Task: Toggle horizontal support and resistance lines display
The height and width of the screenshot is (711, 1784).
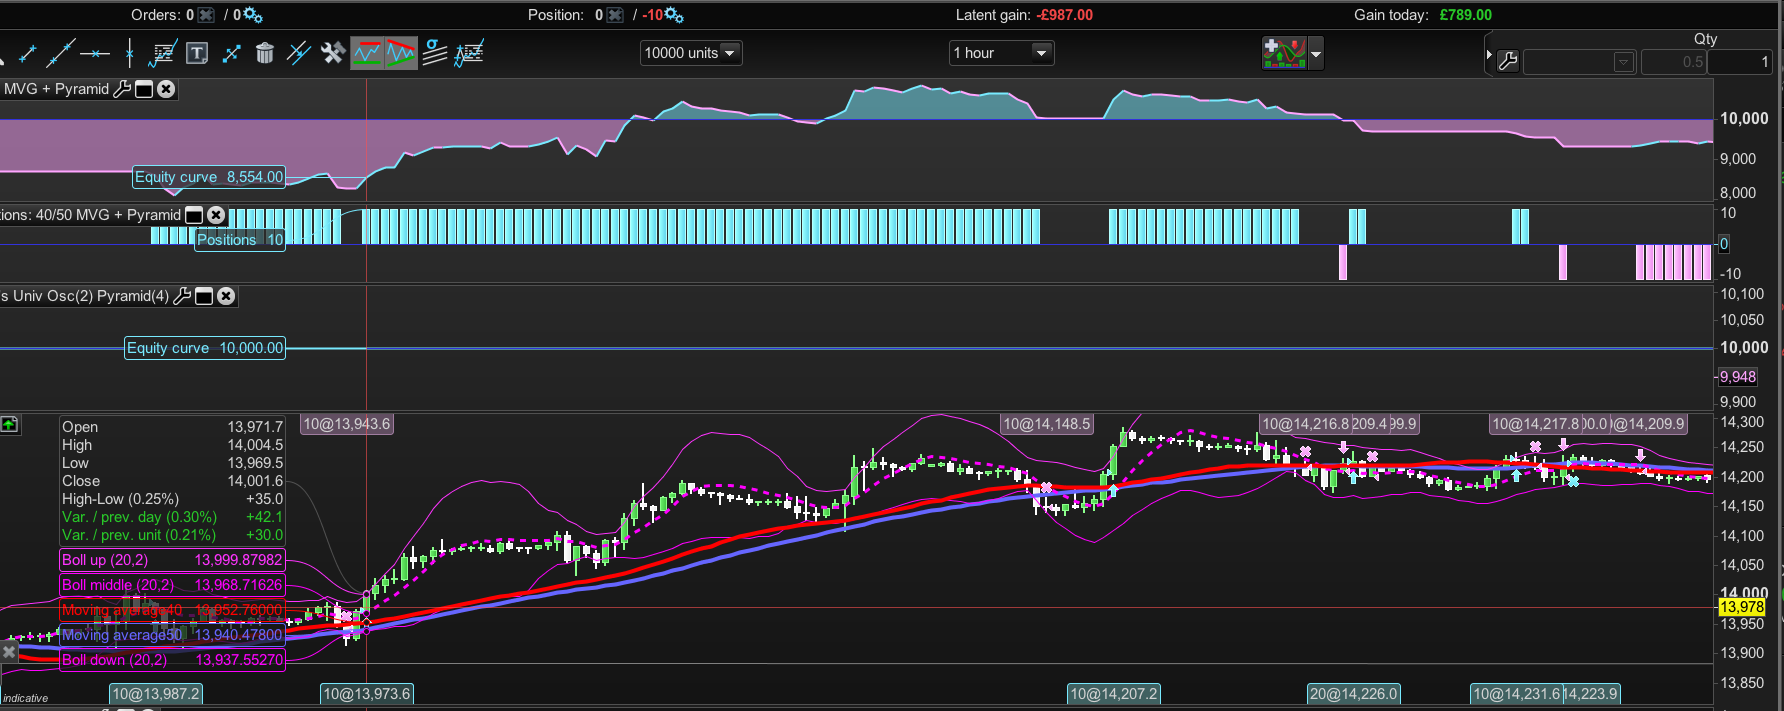Action: pyautogui.click(x=367, y=53)
